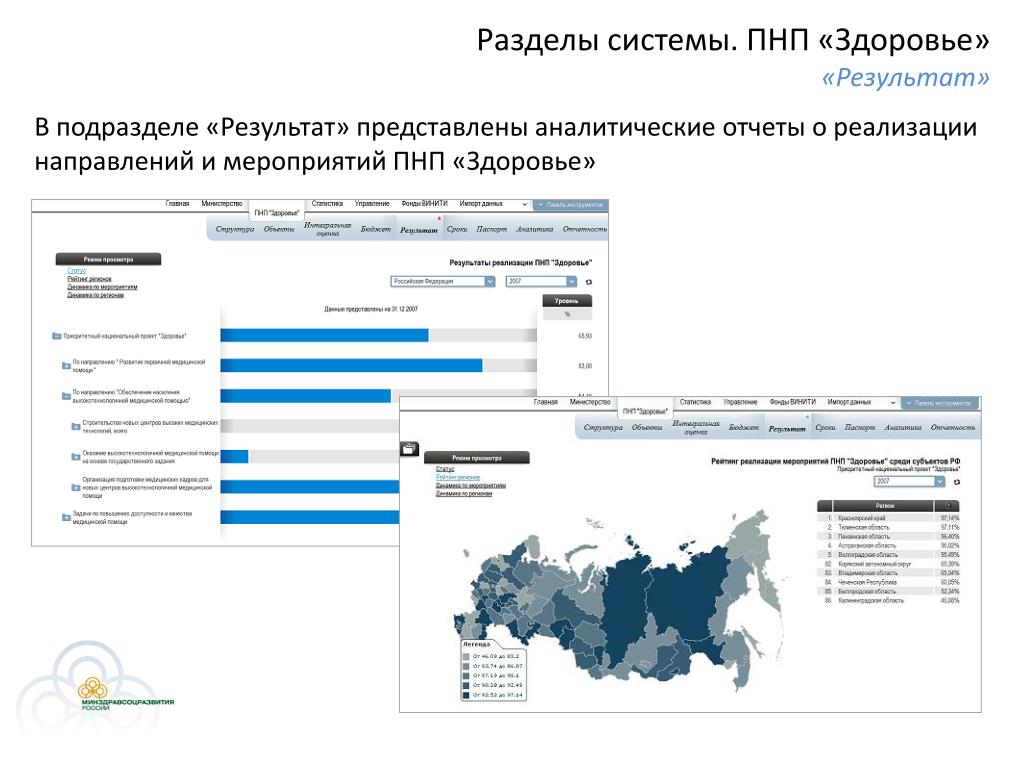Expand menu arrow after Импорт данных, map window

point(893,403)
